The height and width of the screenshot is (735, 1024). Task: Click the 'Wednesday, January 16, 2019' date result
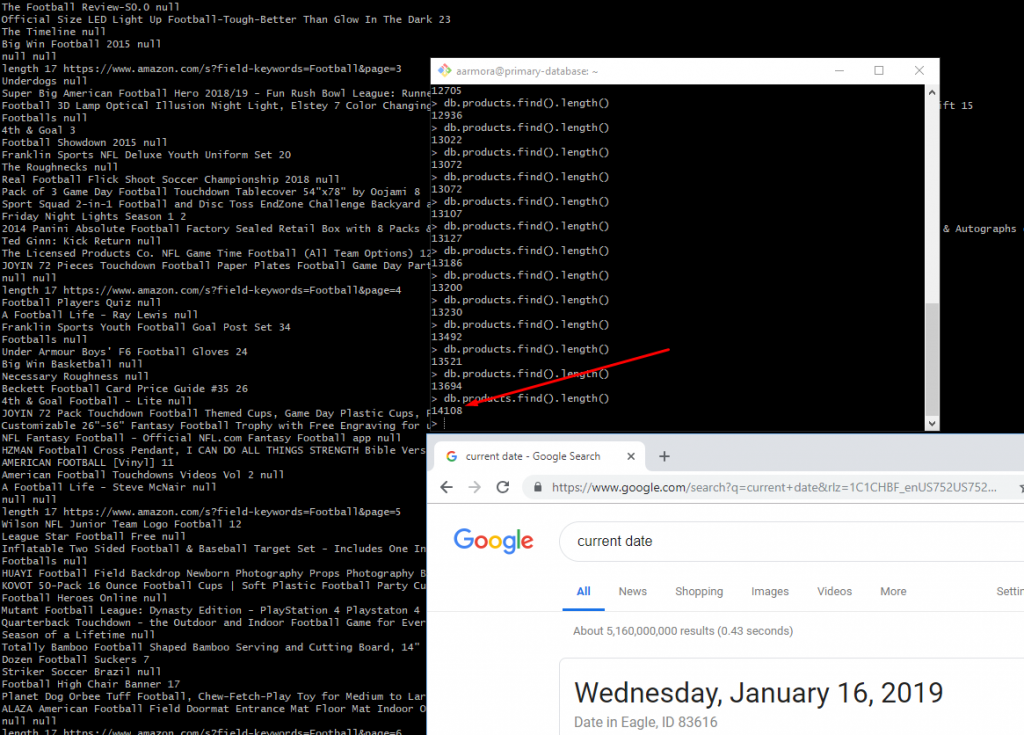click(x=759, y=693)
